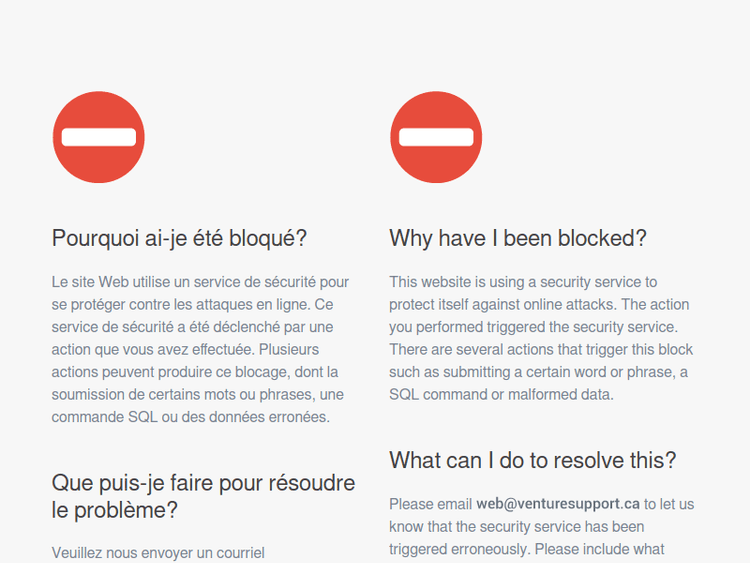This screenshot has width=750, height=563.
Task: Click the English paragraph starting "This website is using"
Action: pyautogui.click(x=540, y=338)
